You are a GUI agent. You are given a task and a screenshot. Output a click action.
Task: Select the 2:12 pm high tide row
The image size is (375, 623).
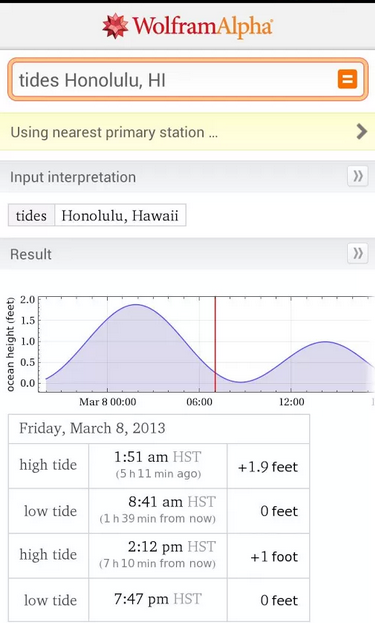(x=159, y=556)
